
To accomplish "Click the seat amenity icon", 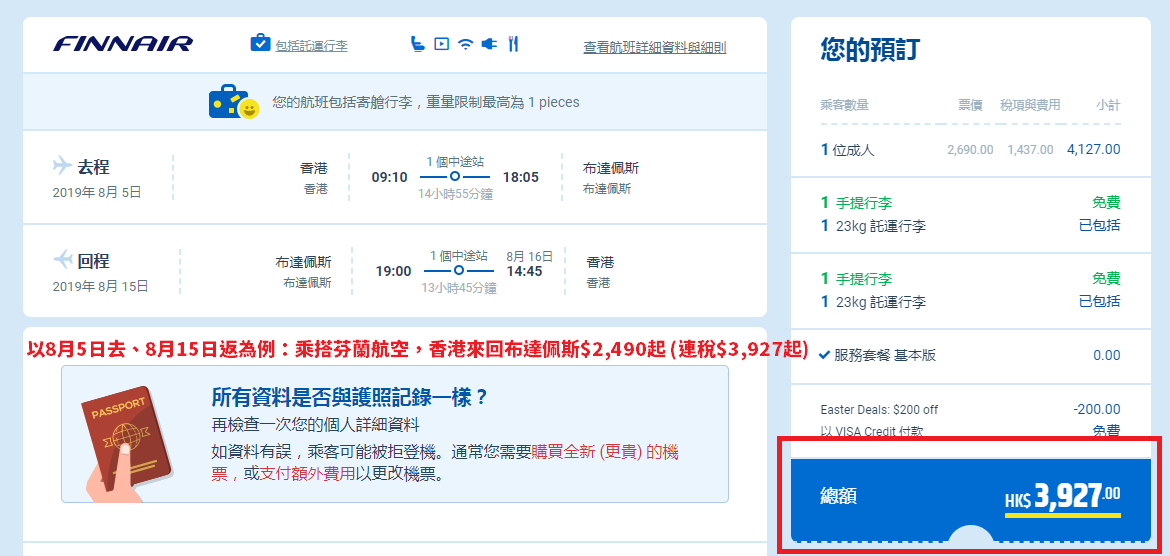I will point(418,43).
